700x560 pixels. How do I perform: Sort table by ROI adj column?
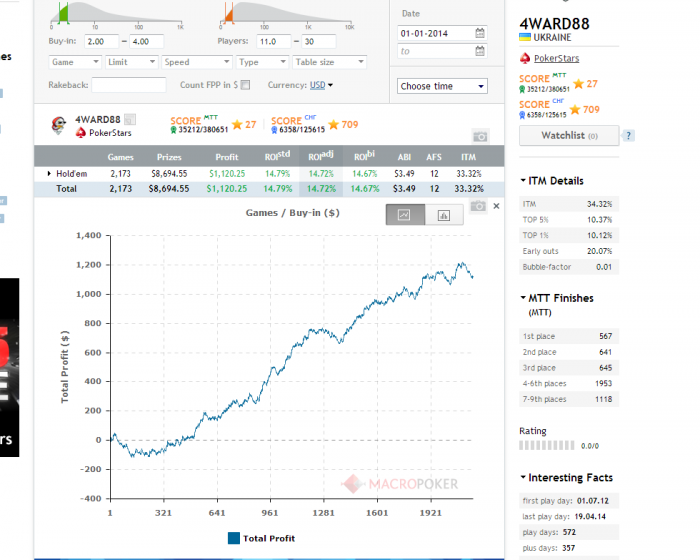pyautogui.click(x=321, y=156)
